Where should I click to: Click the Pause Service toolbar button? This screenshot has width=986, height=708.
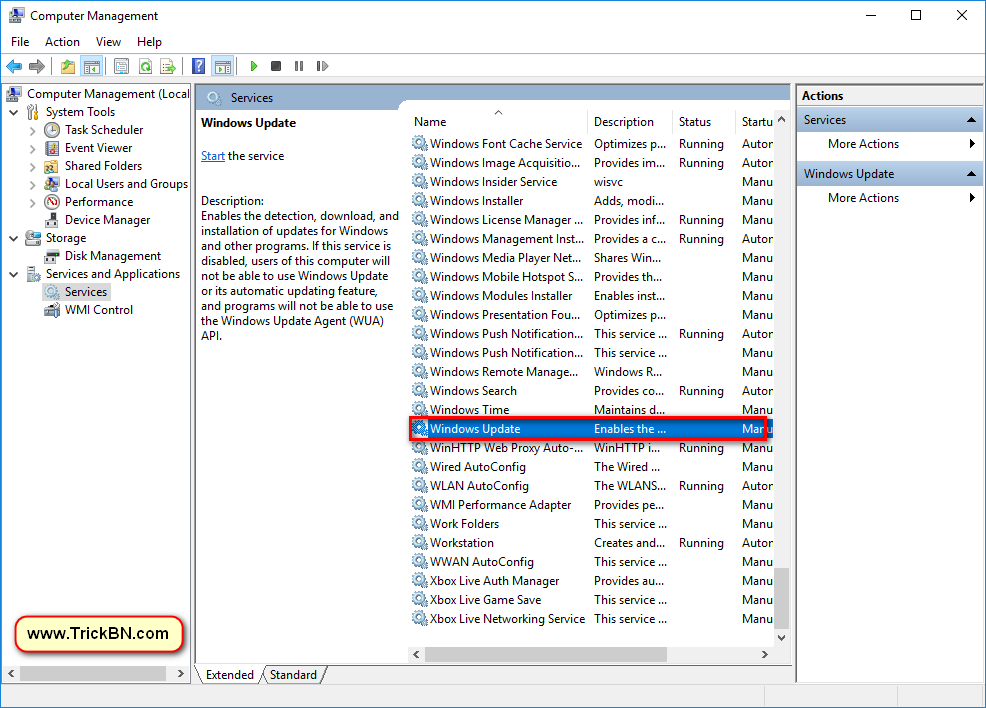pos(299,66)
